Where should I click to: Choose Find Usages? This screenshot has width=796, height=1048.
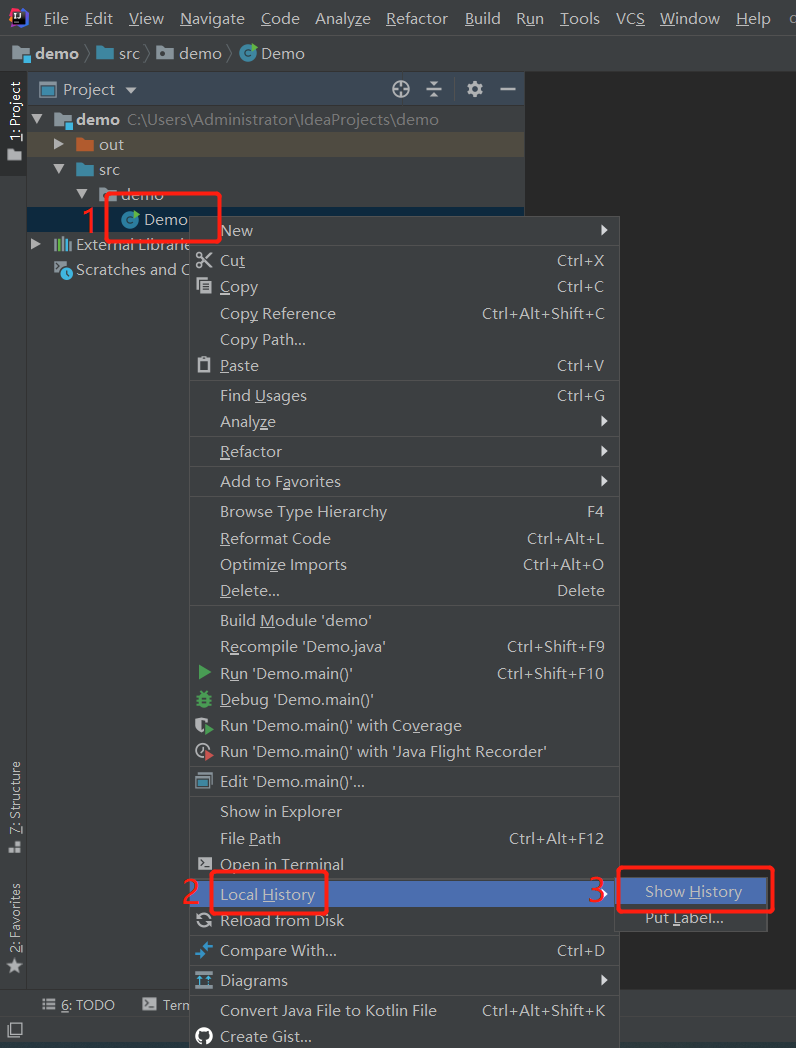[404, 396]
